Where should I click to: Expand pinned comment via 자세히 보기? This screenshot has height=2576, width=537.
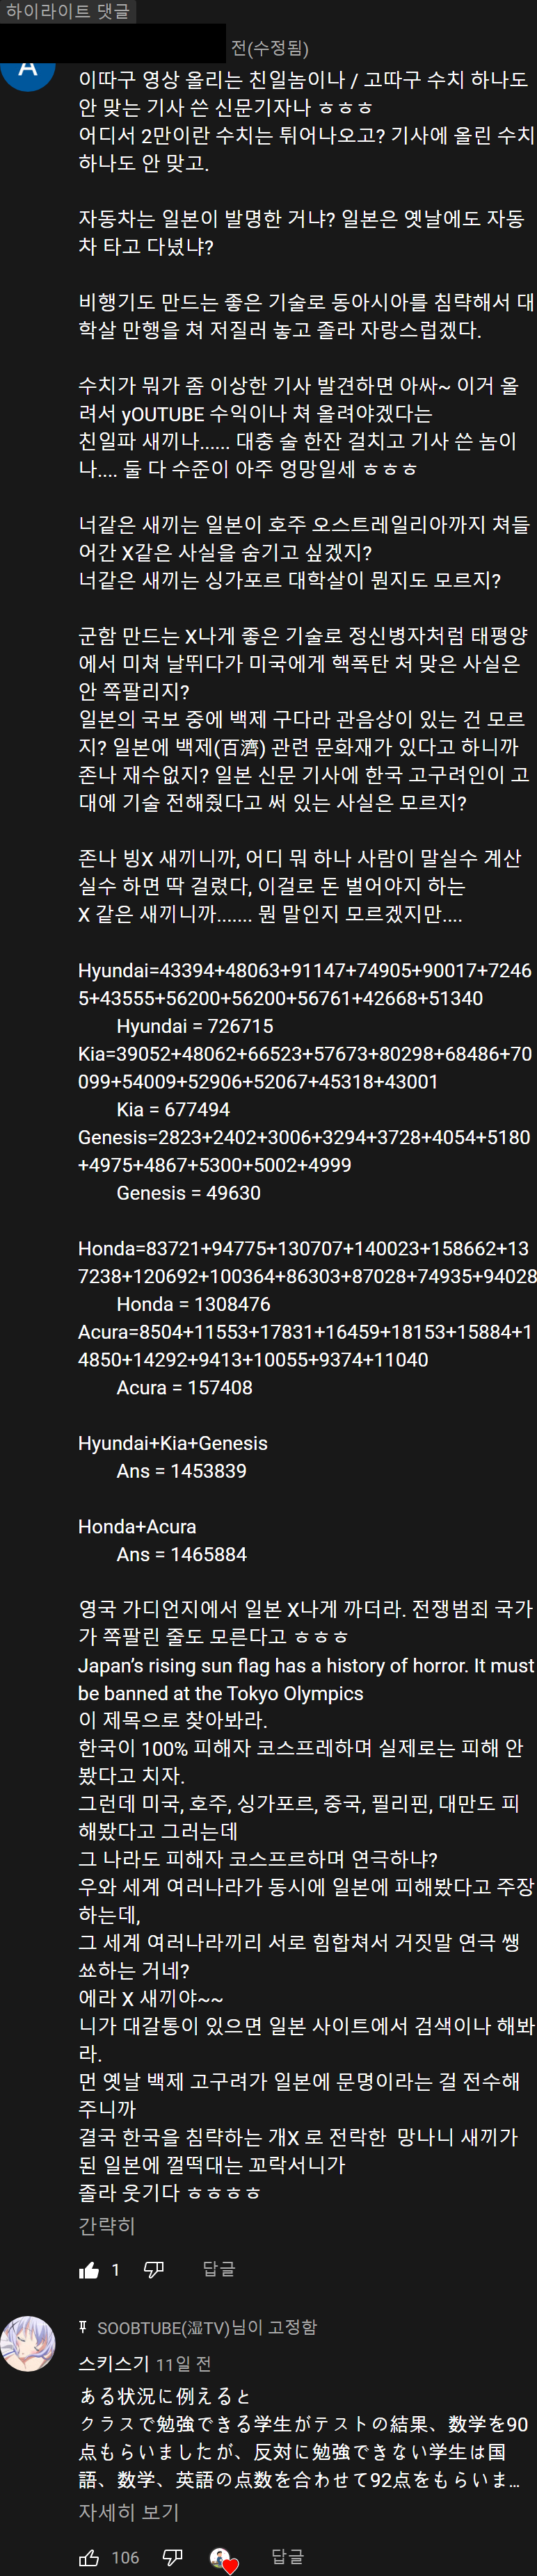pyautogui.click(x=129, y=2511)
